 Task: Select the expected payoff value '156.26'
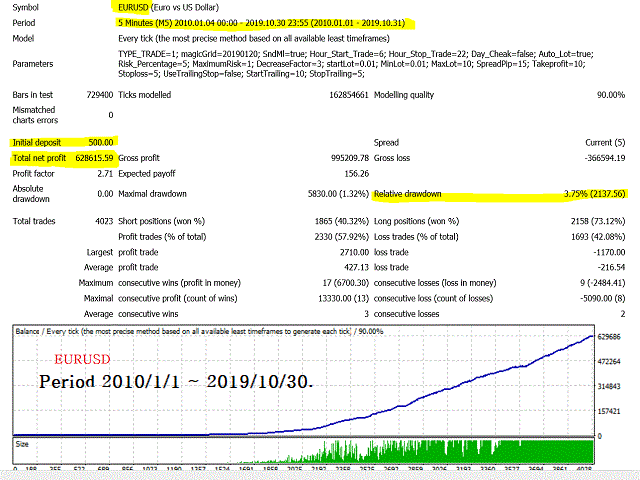pyautogui.click(x=356, y=173)
